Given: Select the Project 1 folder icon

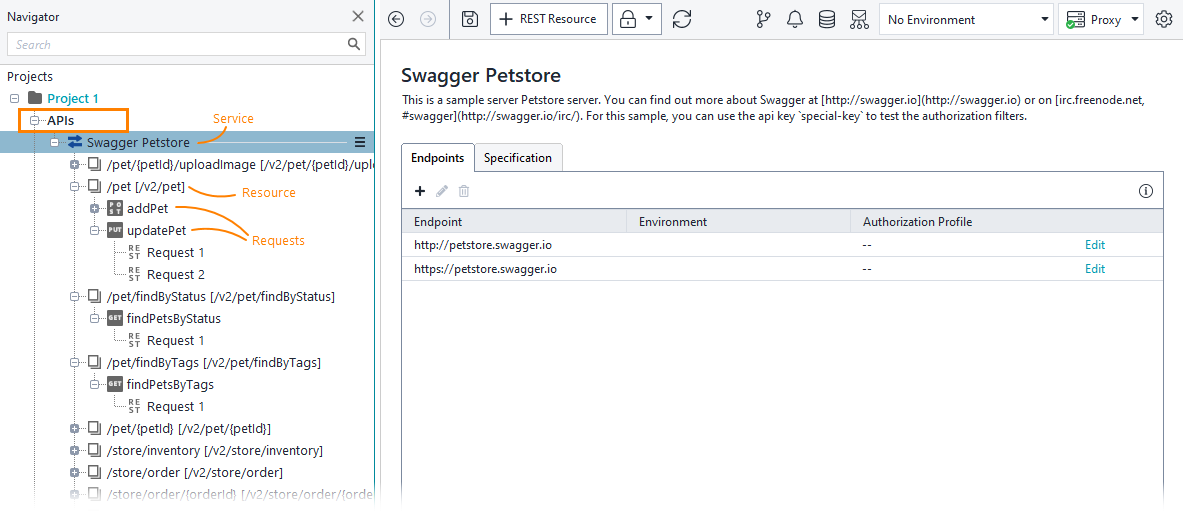Looking at the screenshot, I should pos(35,98).
